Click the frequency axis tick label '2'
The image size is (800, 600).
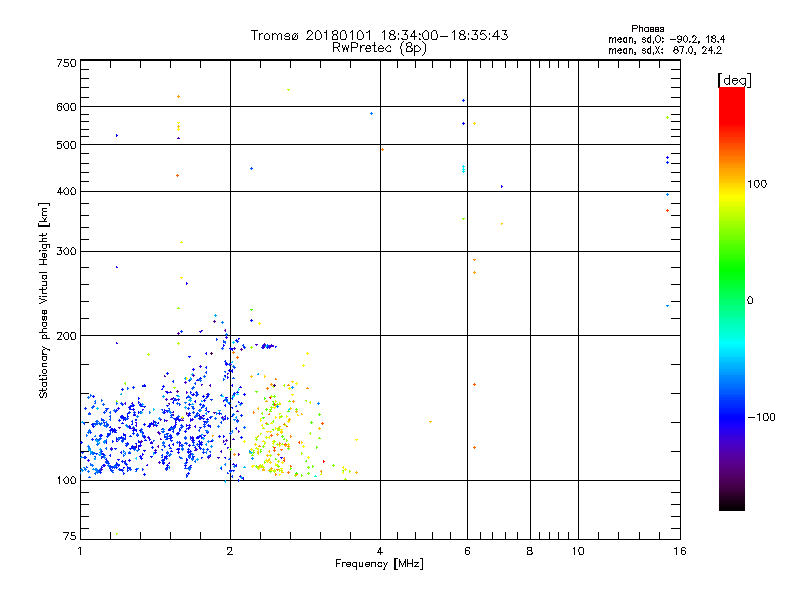pos(230,551)
